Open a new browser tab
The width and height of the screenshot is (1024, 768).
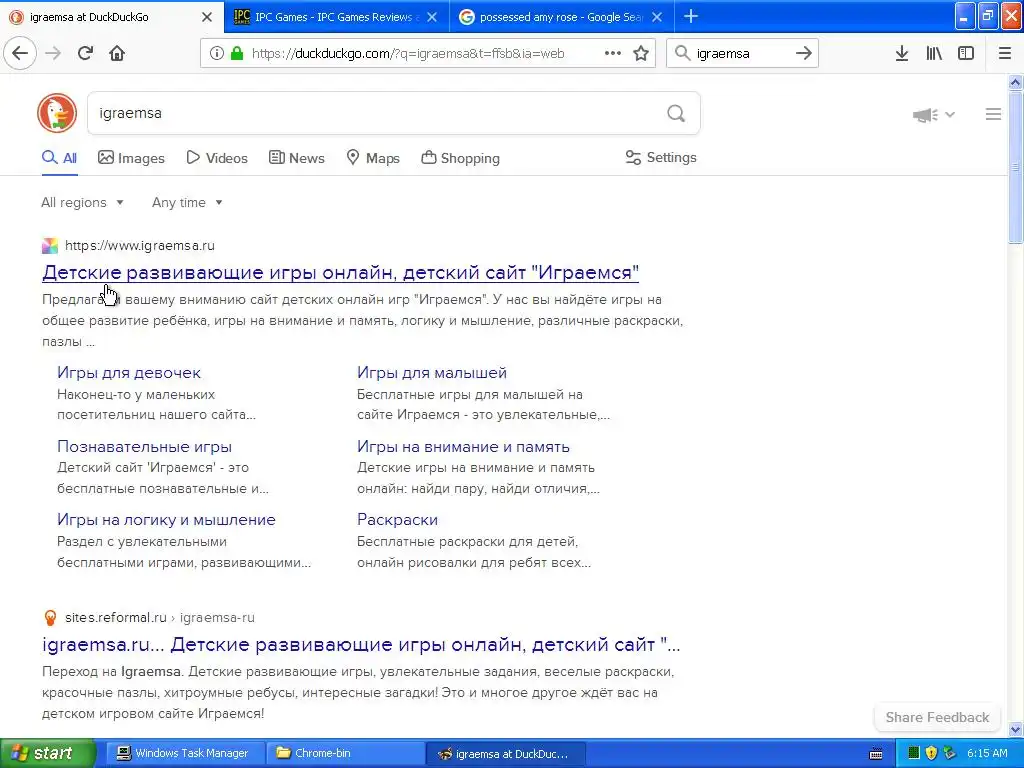691,17
